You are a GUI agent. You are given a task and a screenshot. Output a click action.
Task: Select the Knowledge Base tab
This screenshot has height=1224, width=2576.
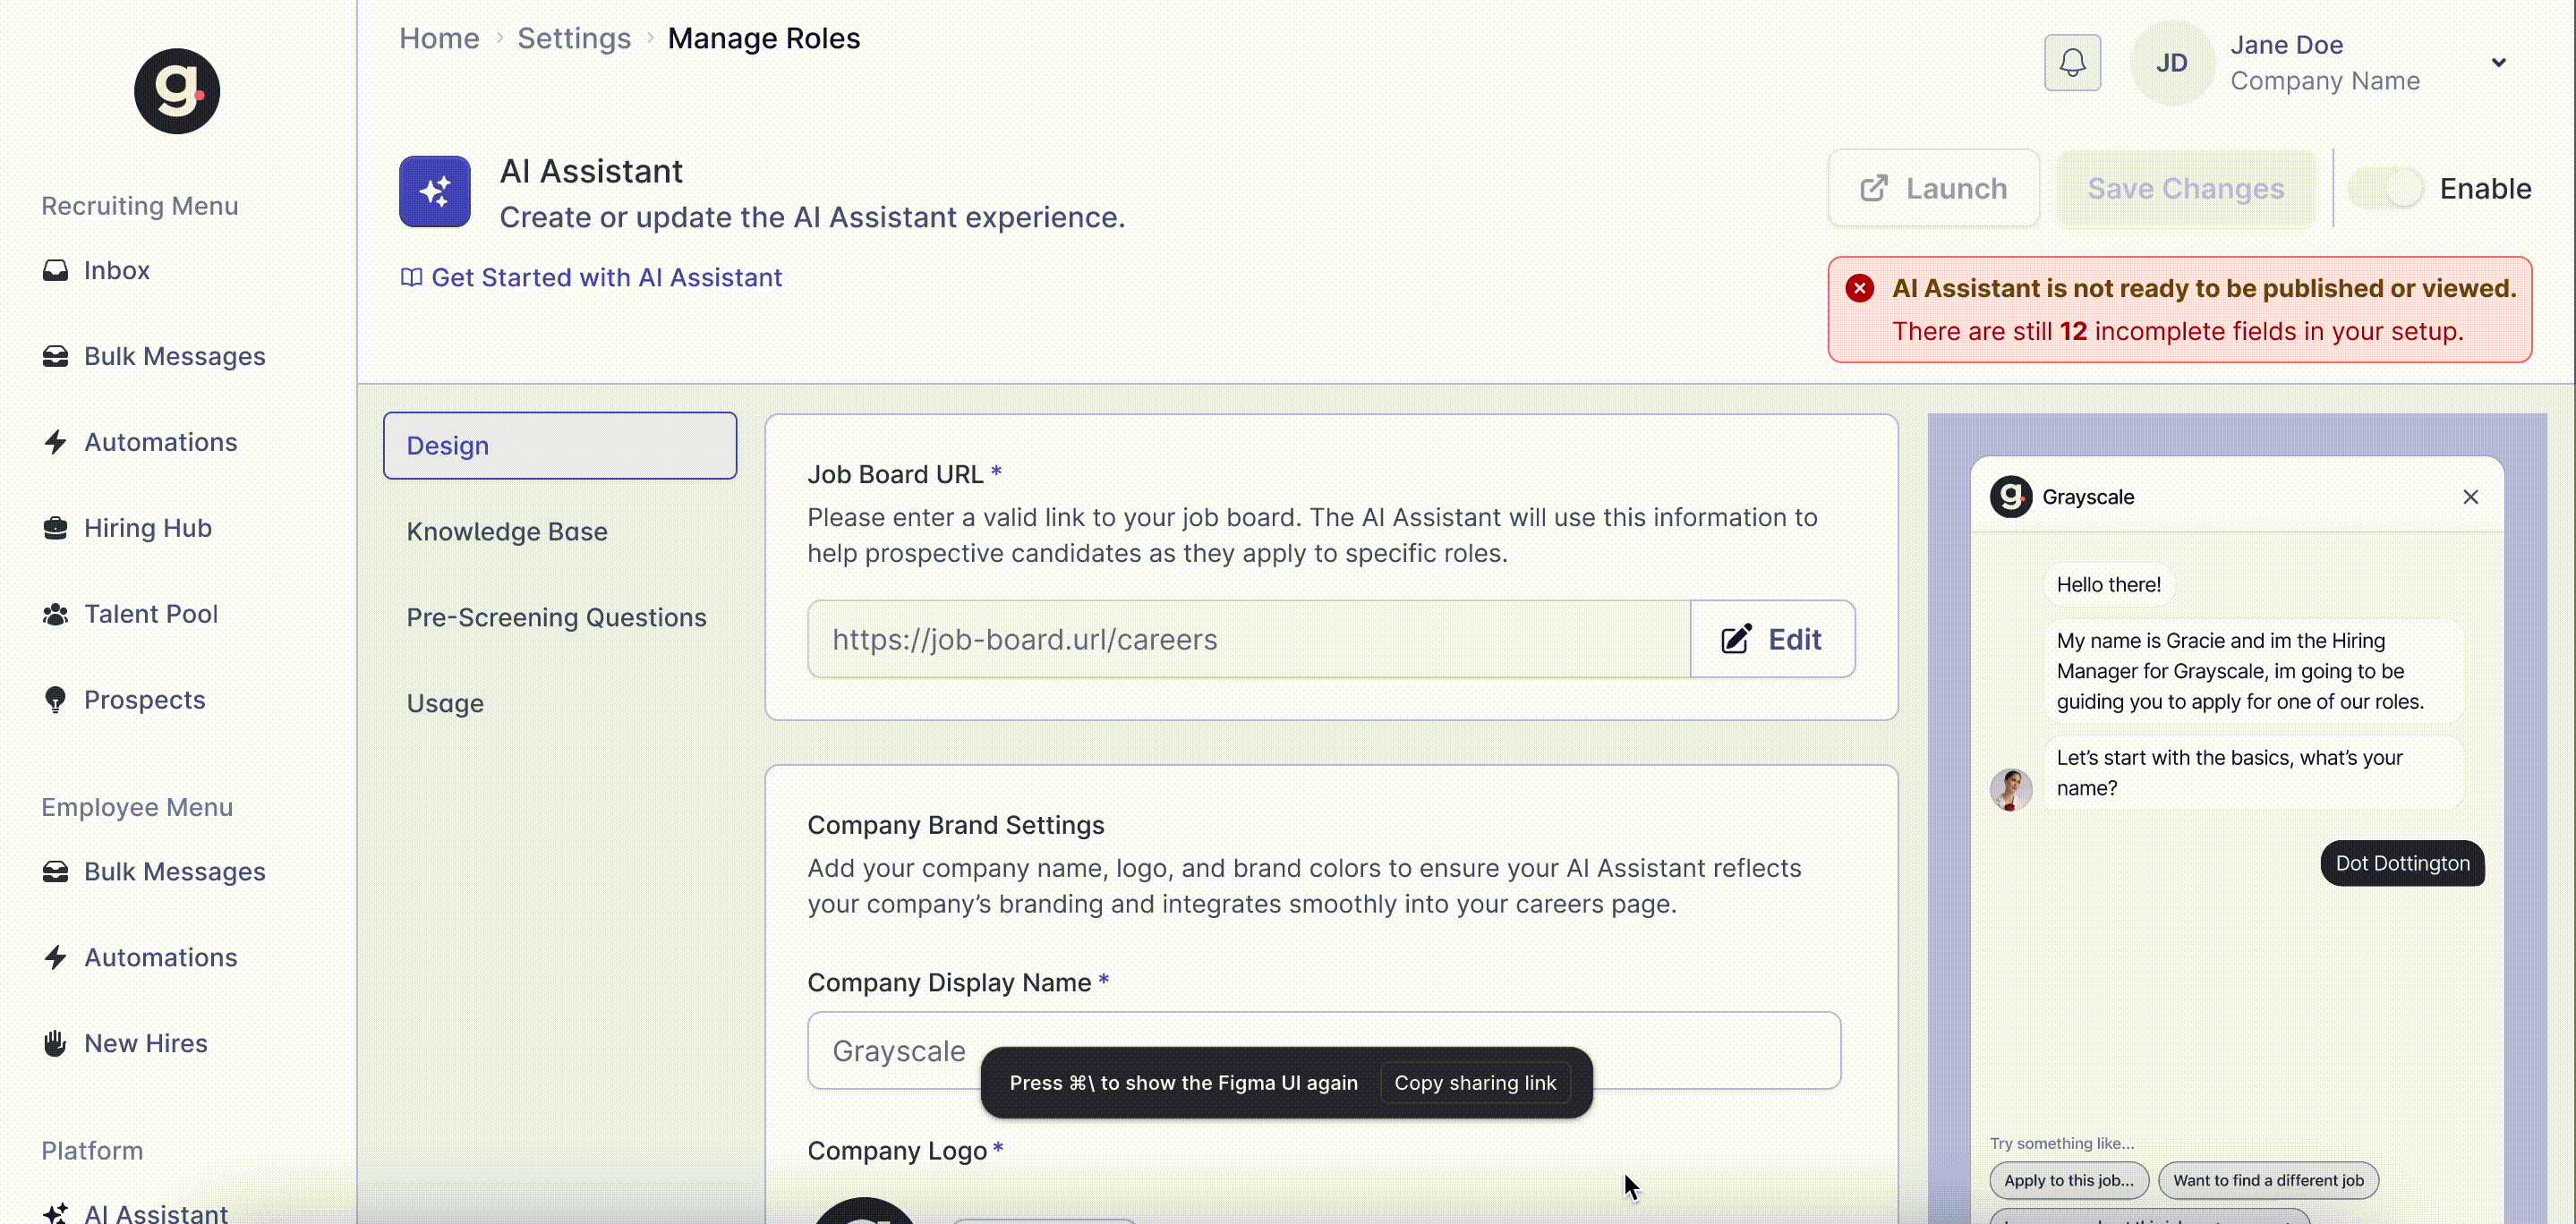point(506,531)
